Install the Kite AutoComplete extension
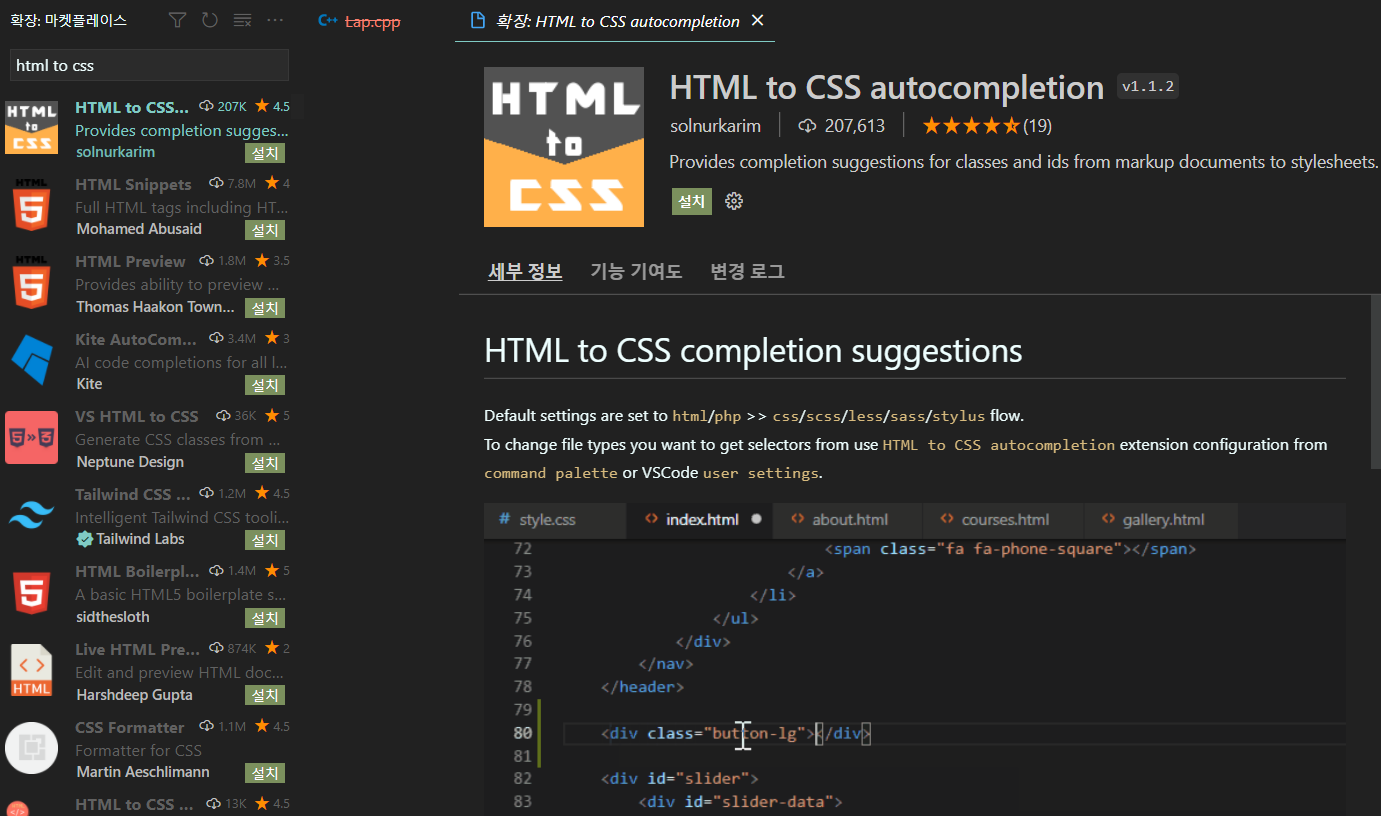The image size is (1381, 816). pos(265,385)
